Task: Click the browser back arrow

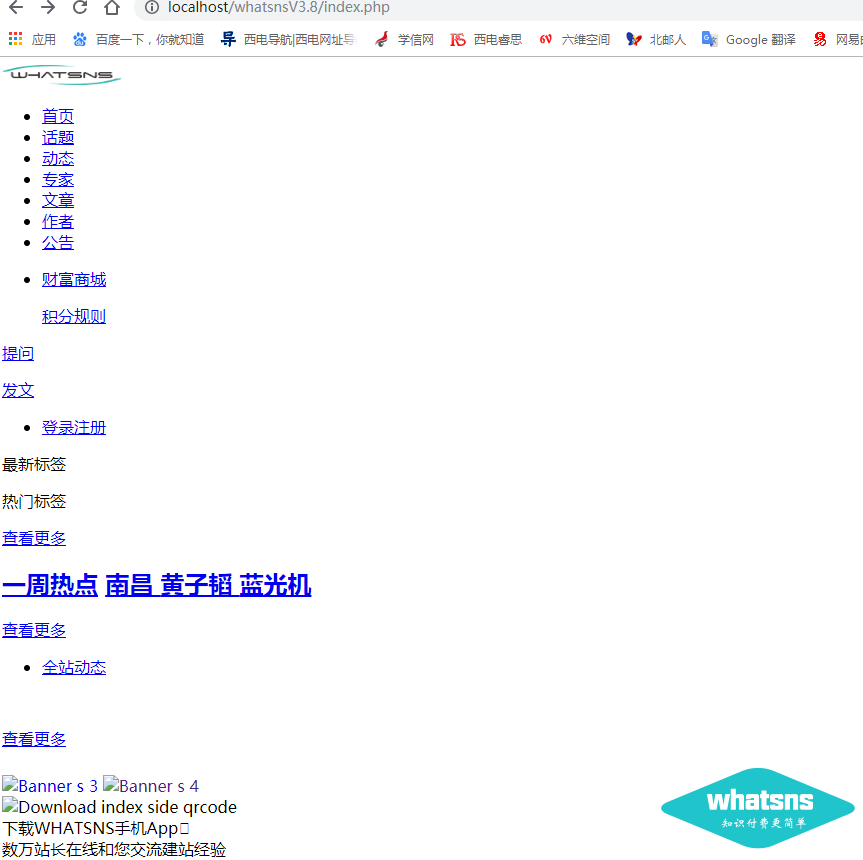Action: pos(16,8)
